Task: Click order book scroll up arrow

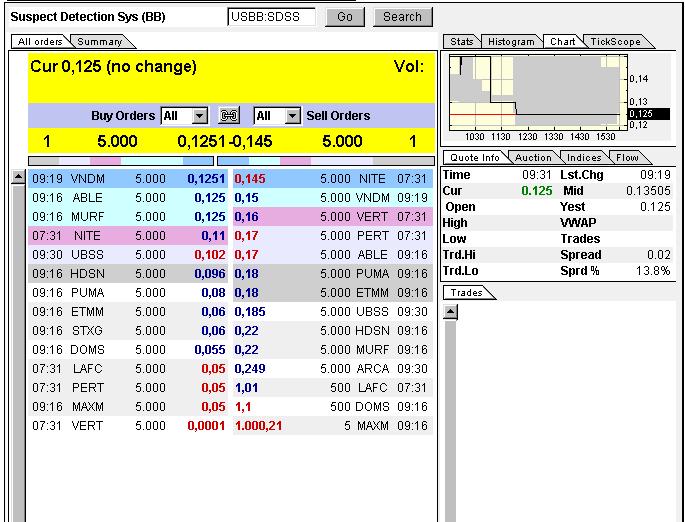Action: pyautogui.click(x=18, y=177)
